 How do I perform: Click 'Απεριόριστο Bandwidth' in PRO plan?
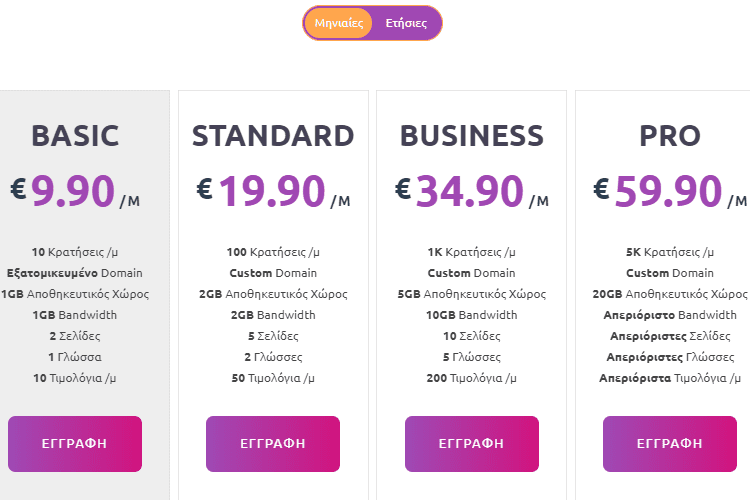670,315
